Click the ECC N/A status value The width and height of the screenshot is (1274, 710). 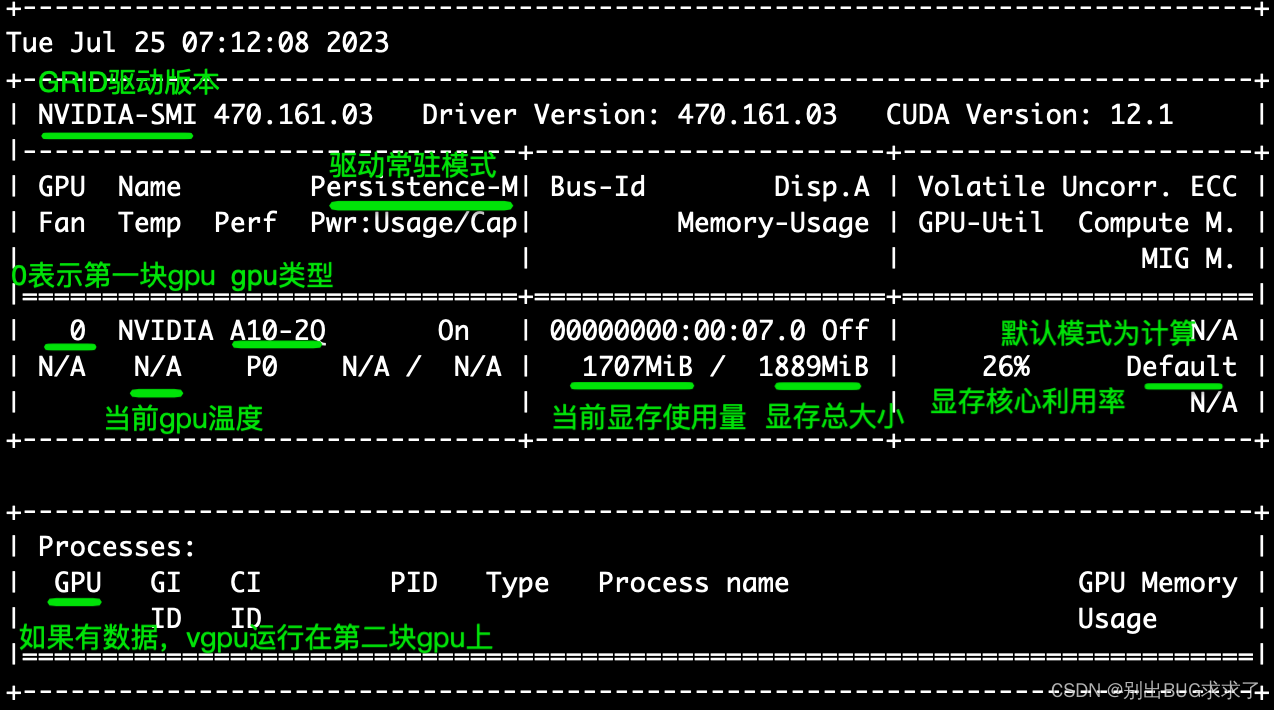1215,330
